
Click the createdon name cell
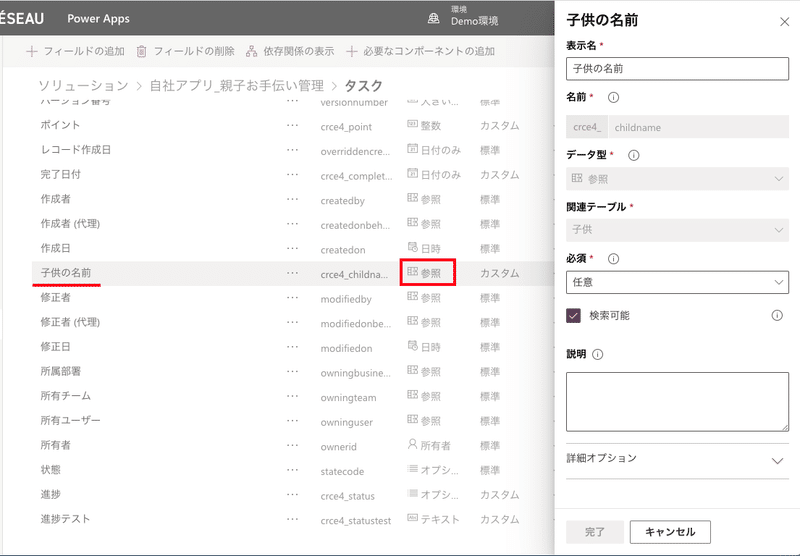(x=342, y=250)
